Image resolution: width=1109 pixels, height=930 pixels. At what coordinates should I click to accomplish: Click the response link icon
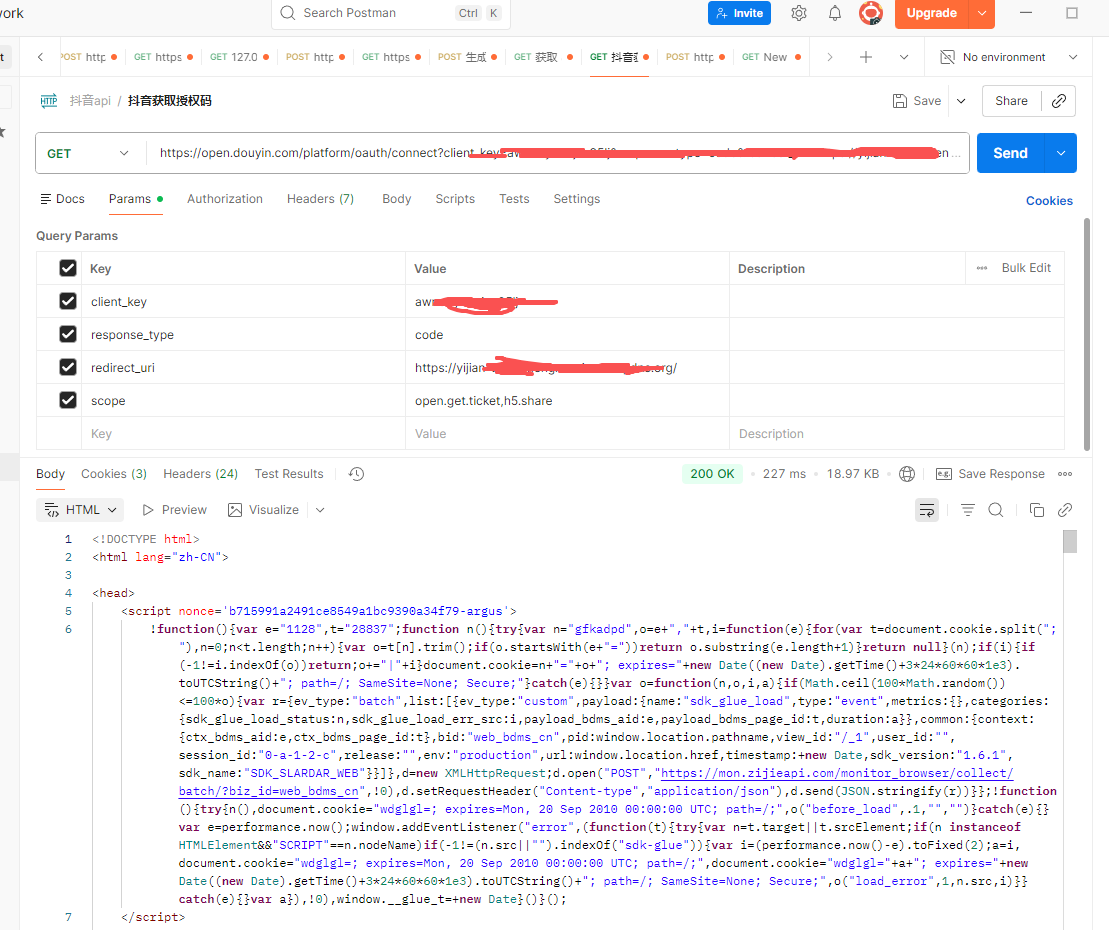coord(1065,510)
